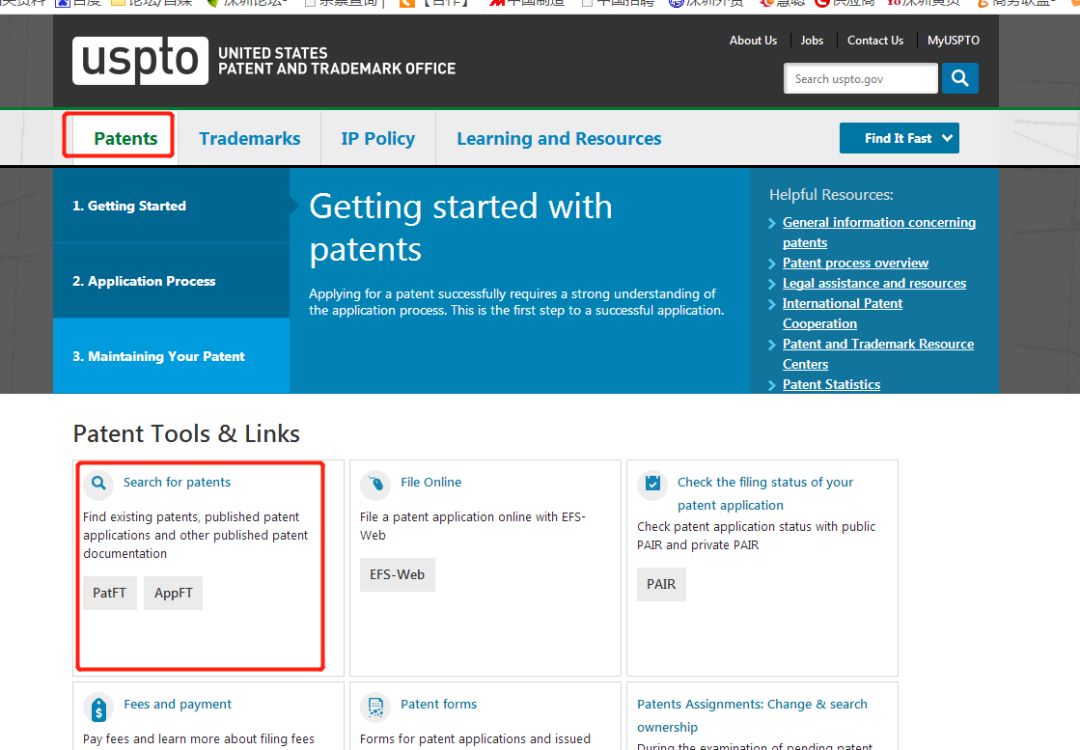The image size is (1080, 750).
Task: Select the IP Policy menu tab
Action: point(378,138)
